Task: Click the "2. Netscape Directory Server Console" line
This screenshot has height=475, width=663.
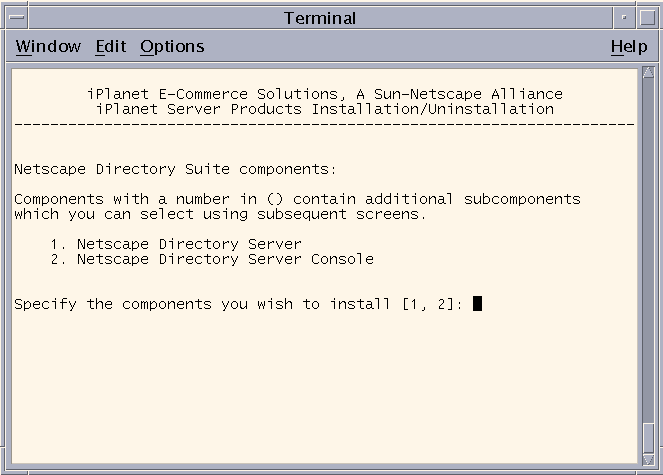Action: tap(212, 259)
